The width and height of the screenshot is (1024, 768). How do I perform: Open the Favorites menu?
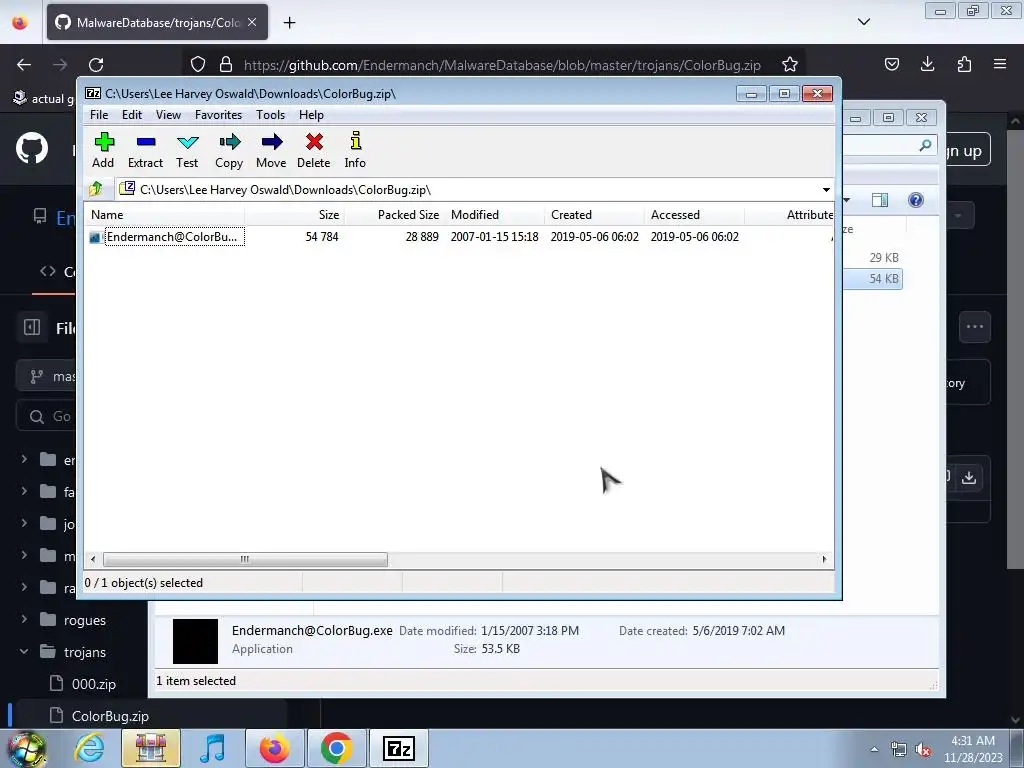coord(218,115)
